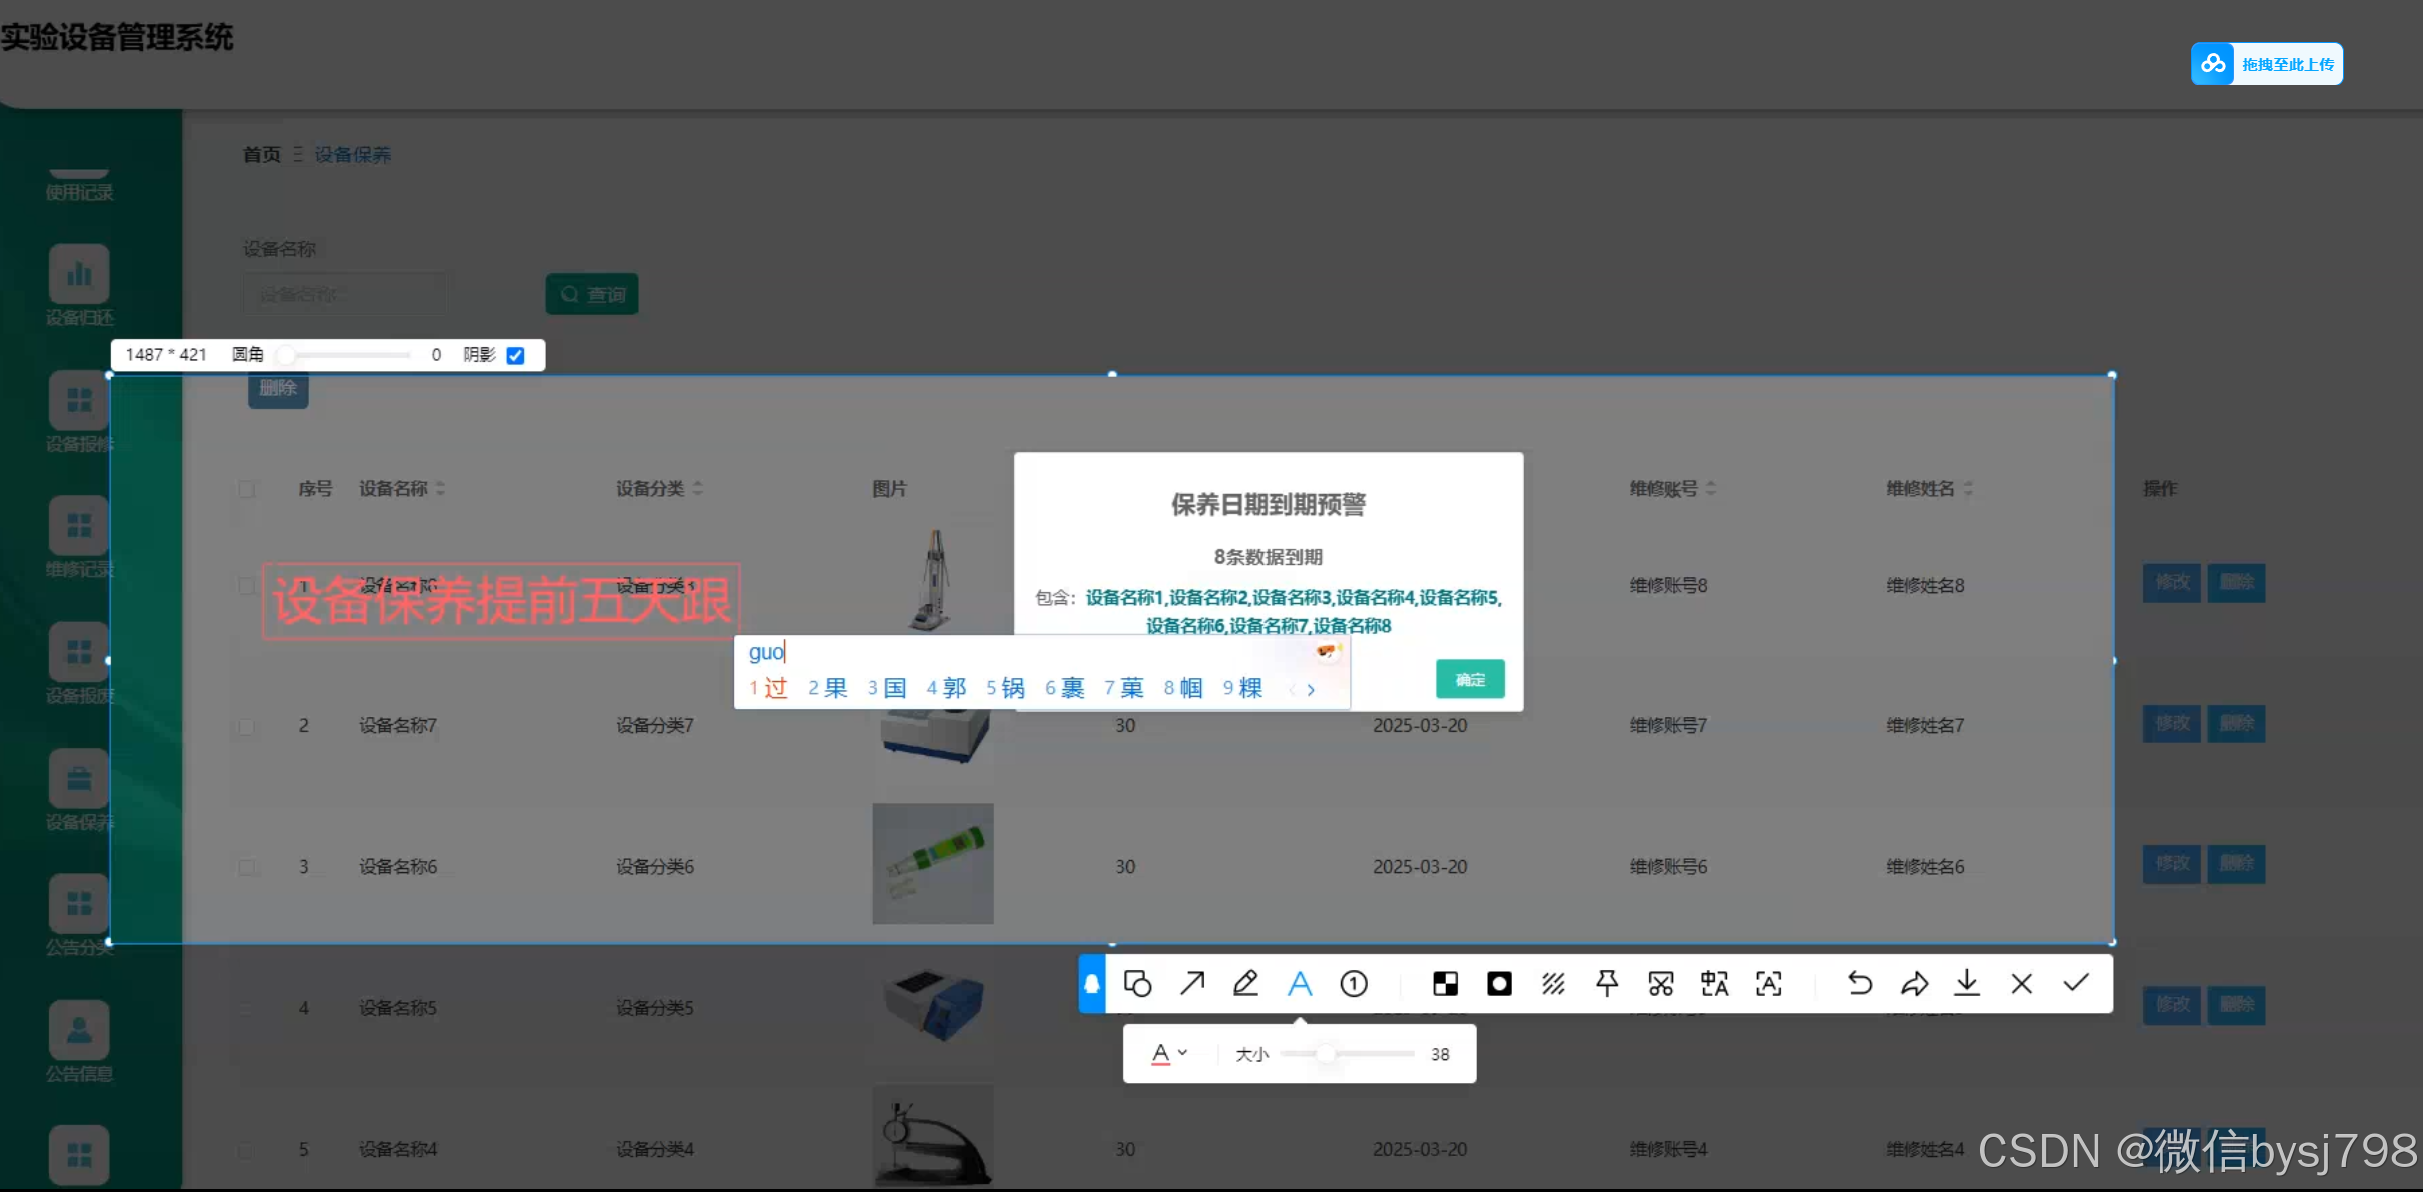The width and height of the screenshot is (2423, 1192).
Task: Tick the checkbox for row 设备名称6
Action: point(247,867)
